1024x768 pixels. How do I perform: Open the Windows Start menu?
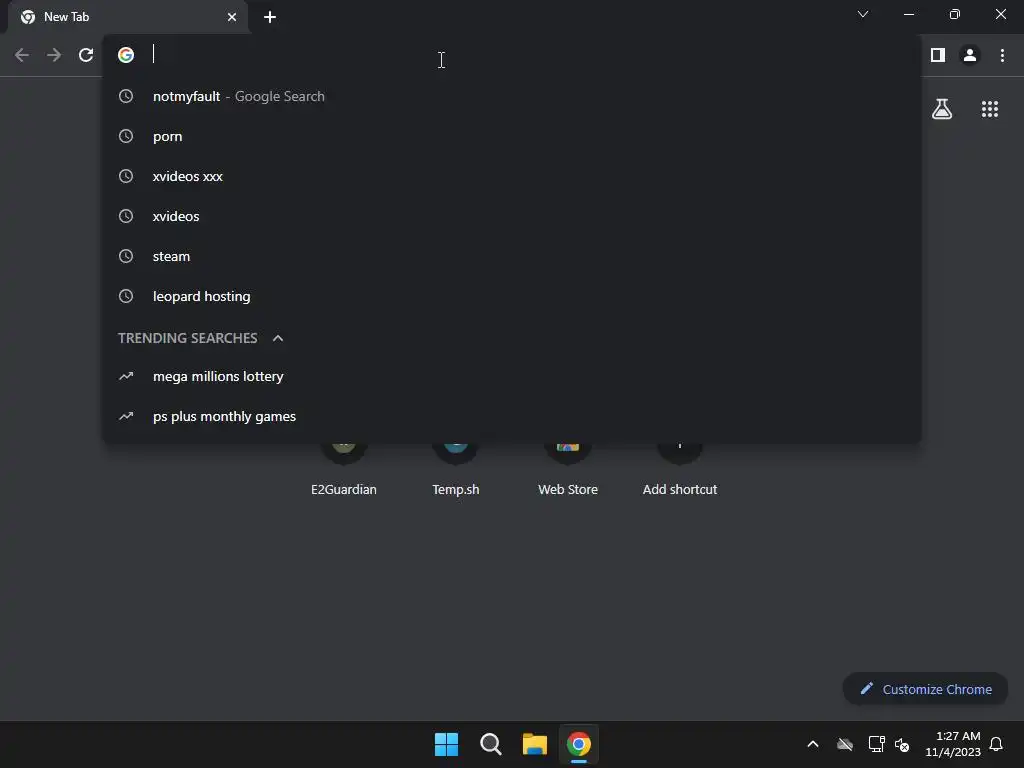[x=447, y=744]
